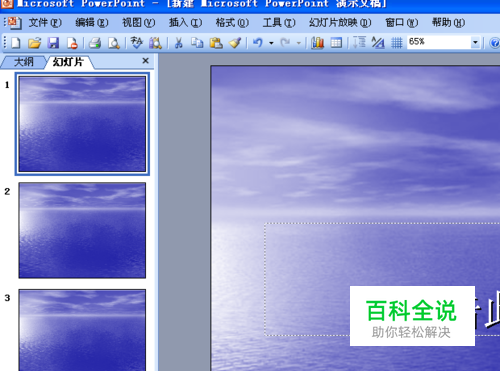This screenshot has width=500, height=371.
Task: Click the document control icon left of 文件
Action: click(x=15, y=23)
